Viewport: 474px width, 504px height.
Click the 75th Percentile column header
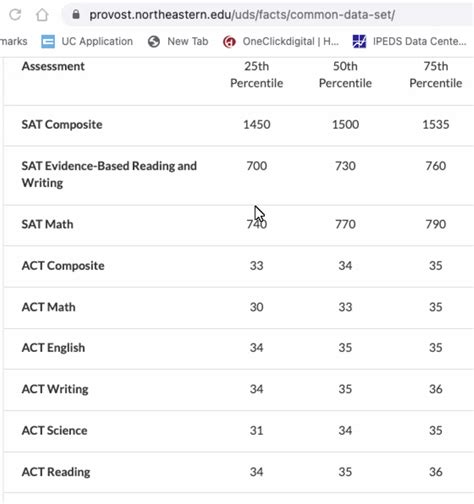tap(436, 74)
